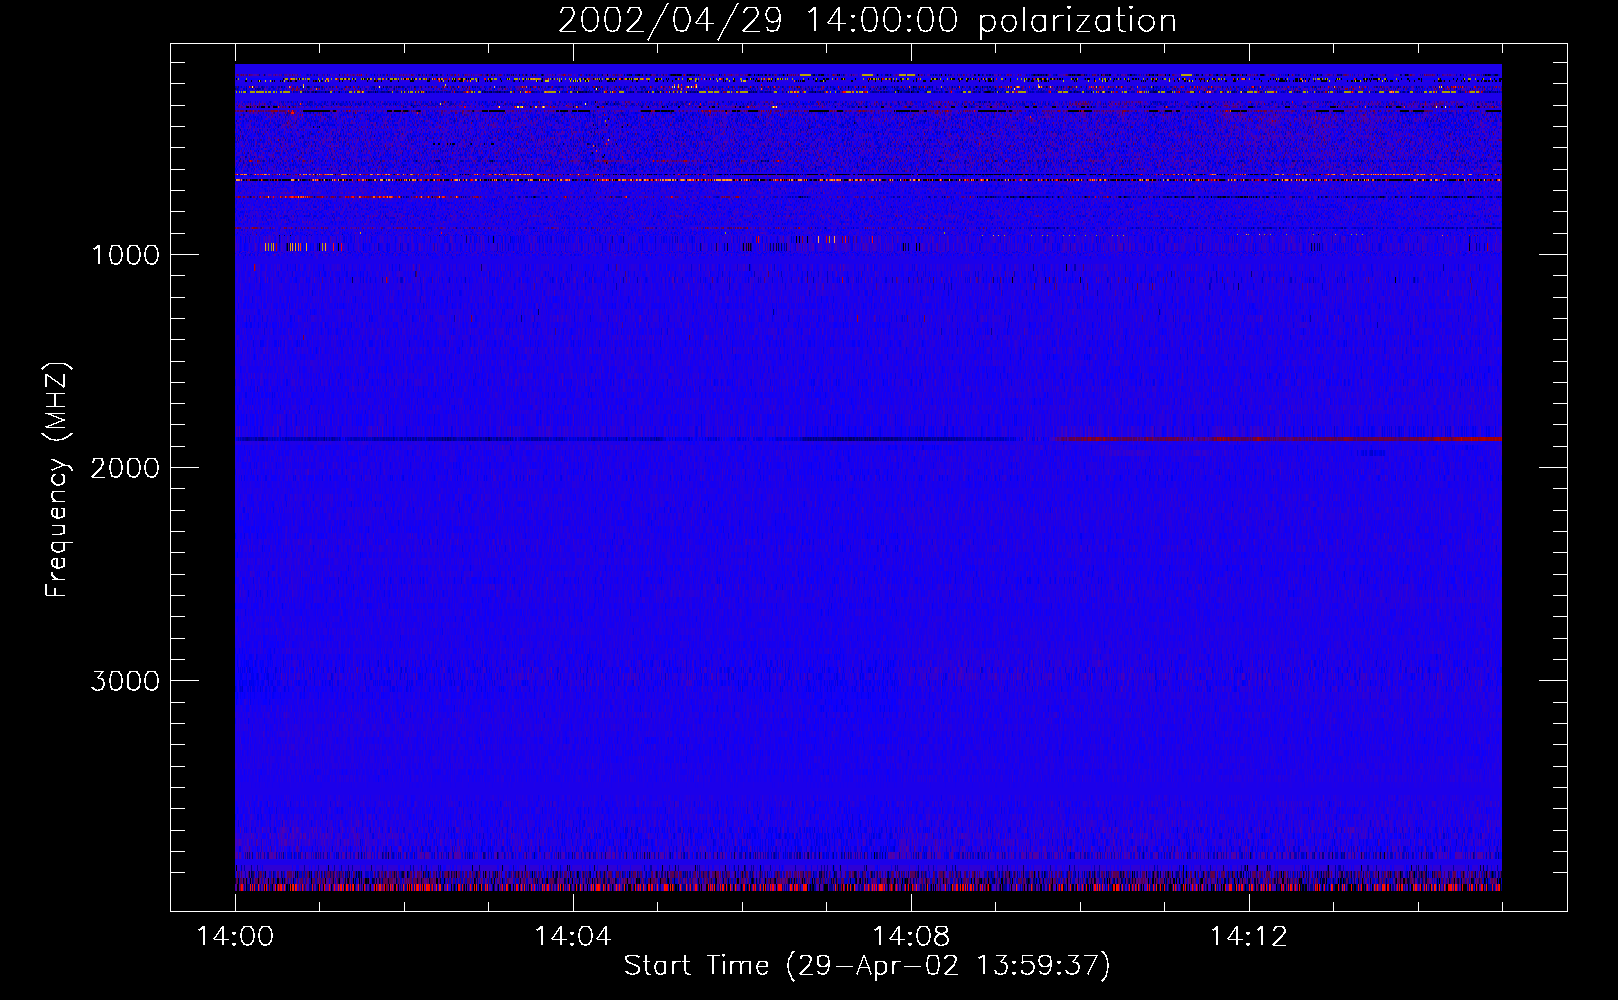This screenshot has height=1000, width=1618.
Task: Select the 'Start Time (29-Apr-02 13:59:37)' label
Action: [867, 966]
